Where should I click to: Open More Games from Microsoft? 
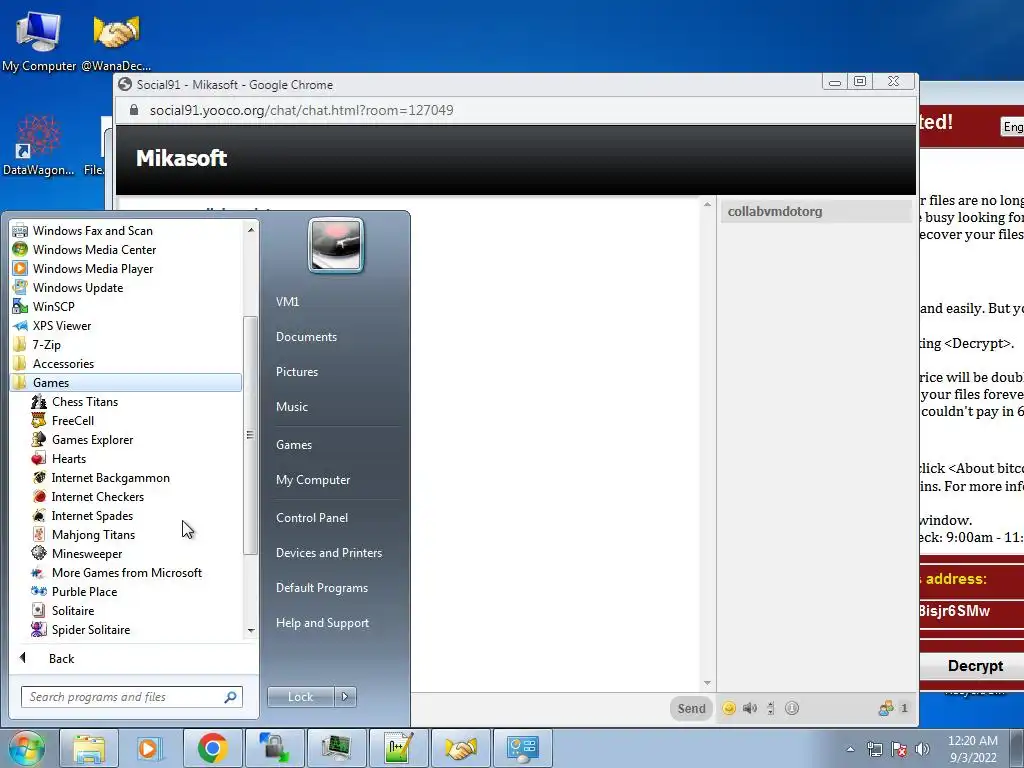coord(127,572)
